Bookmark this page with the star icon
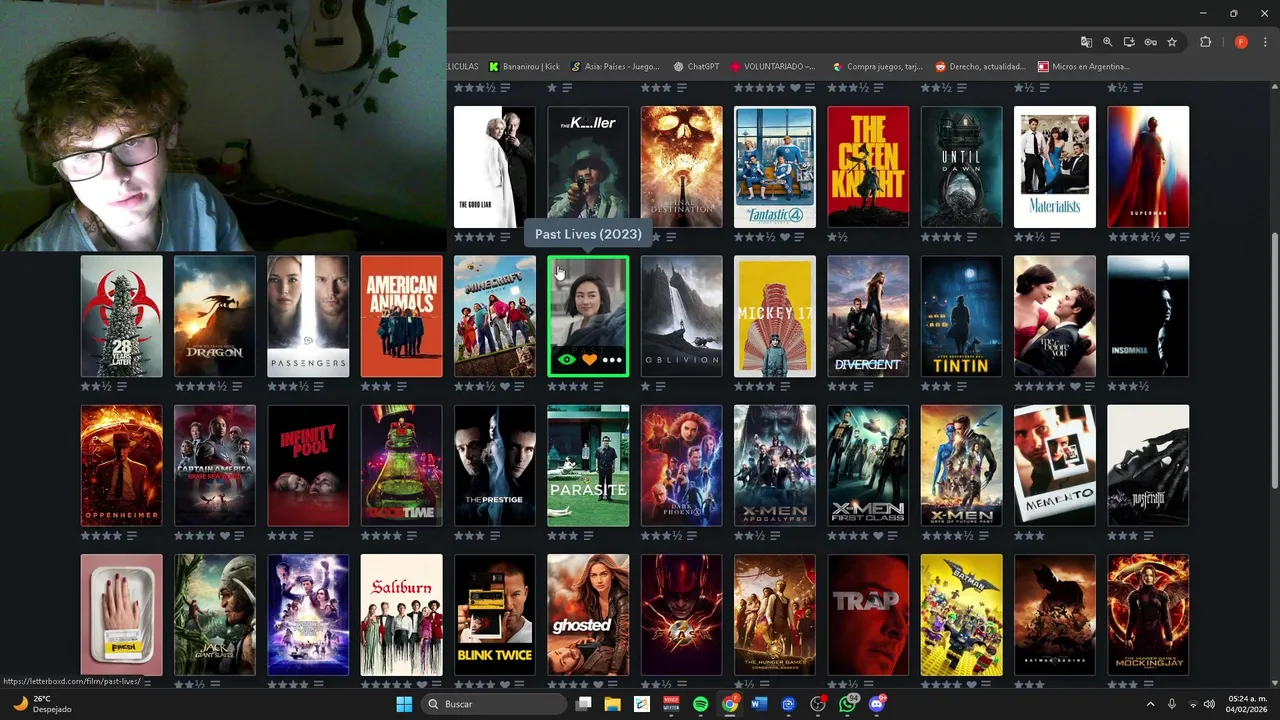Image resolution: width=1280 pixels, height=720 pixels. 1172,42
